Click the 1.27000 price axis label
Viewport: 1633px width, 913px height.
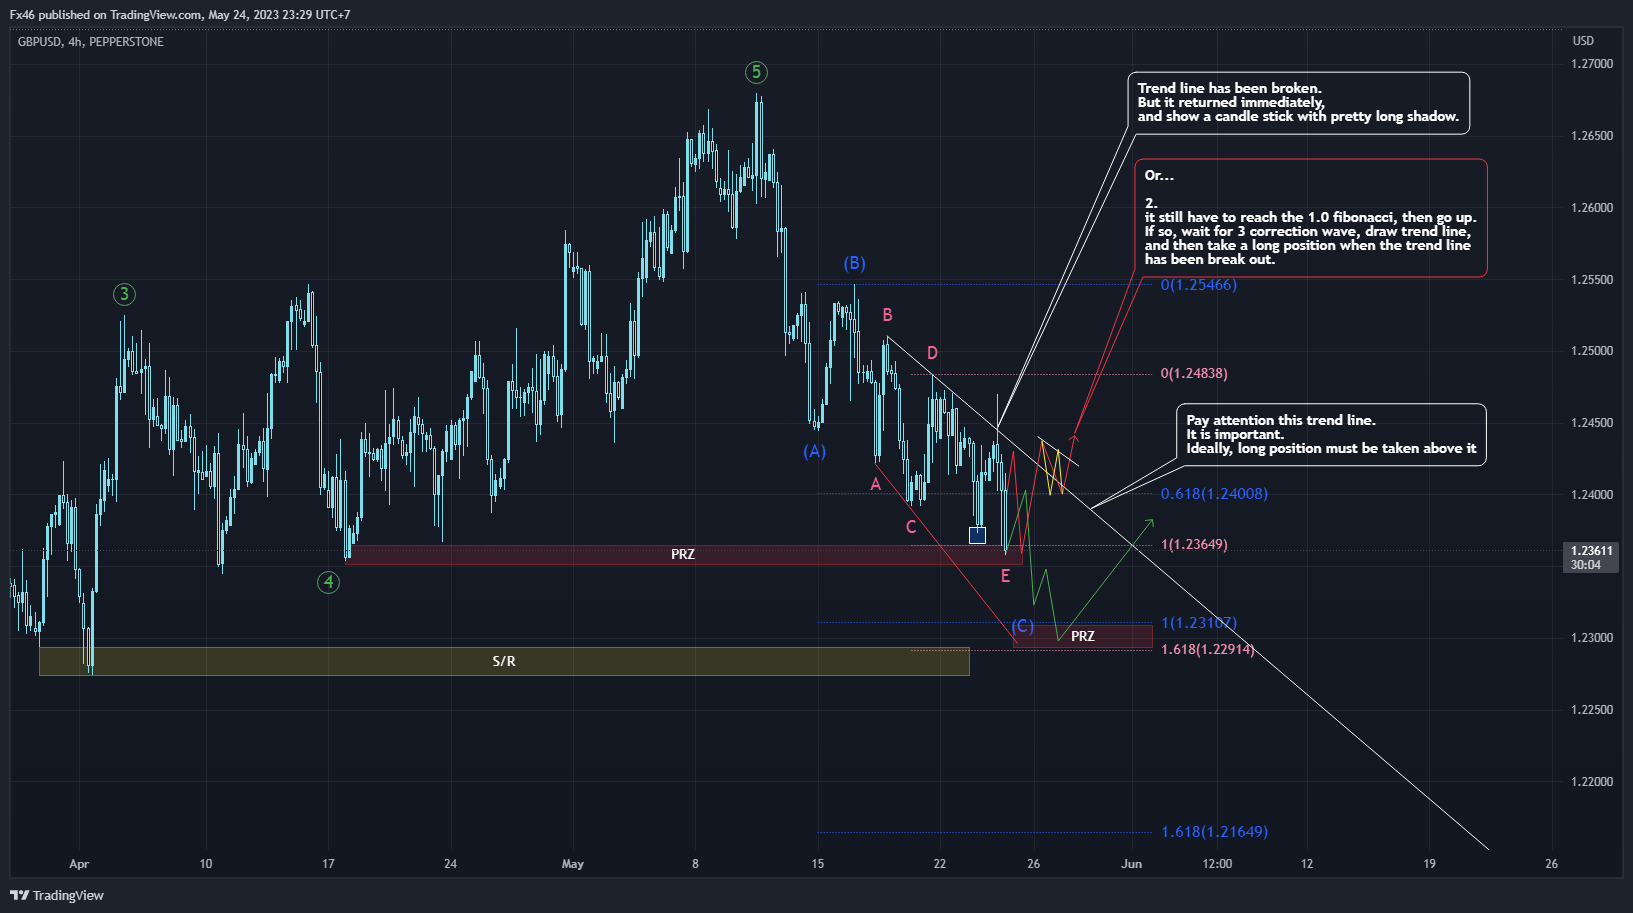(1592, 64)
